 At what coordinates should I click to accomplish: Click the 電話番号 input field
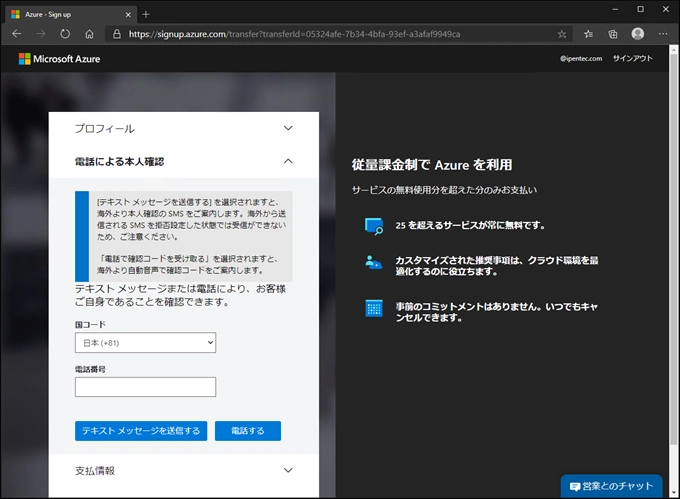tap(145, 387)
